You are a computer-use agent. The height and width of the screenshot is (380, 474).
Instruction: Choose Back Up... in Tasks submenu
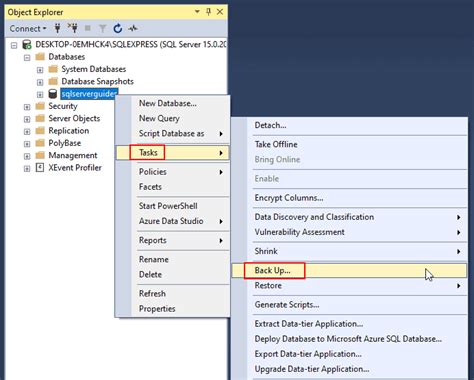click(349, 270)
